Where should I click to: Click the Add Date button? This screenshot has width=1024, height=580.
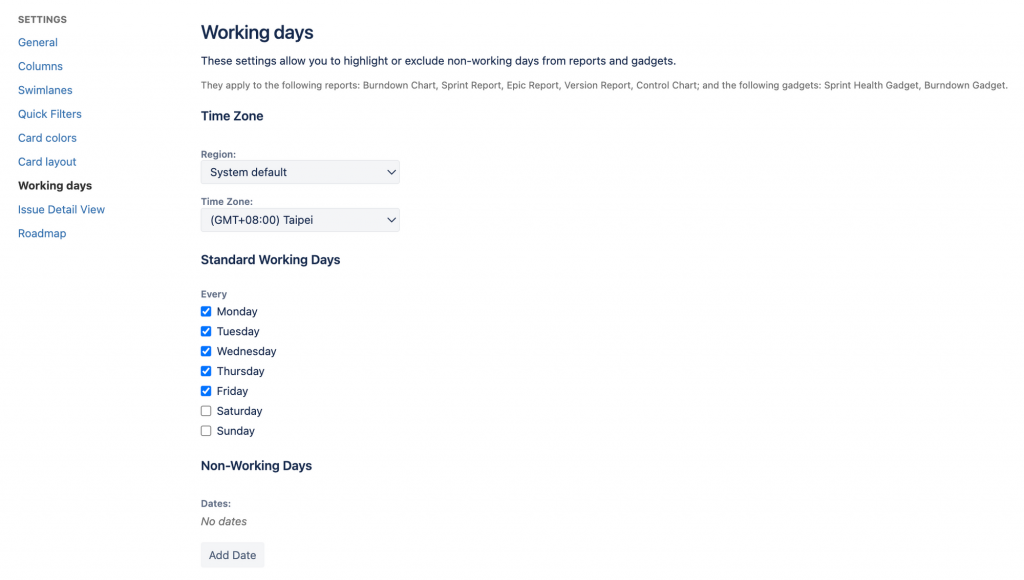tap(232, 555)
